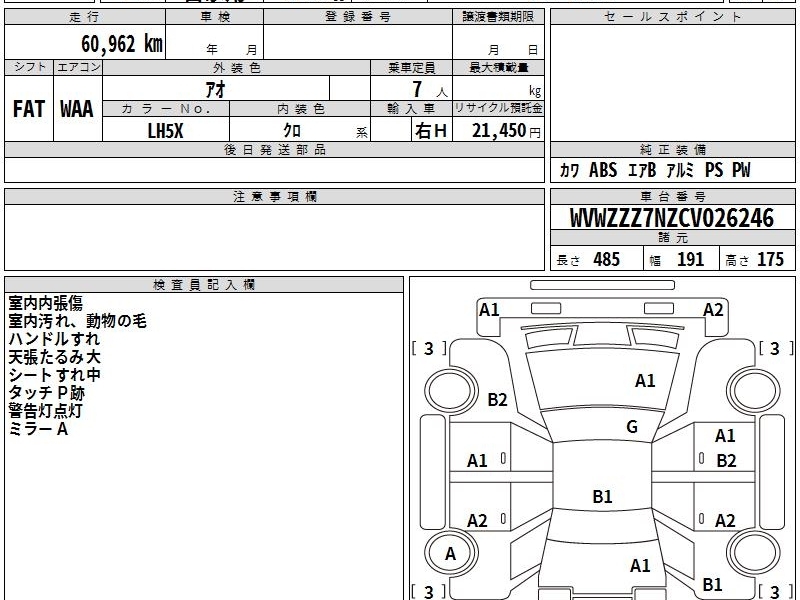Click the B1 mark on the roof
This screenshot has height=600, width=800.
pyautogui.click(x=602, y=496)
